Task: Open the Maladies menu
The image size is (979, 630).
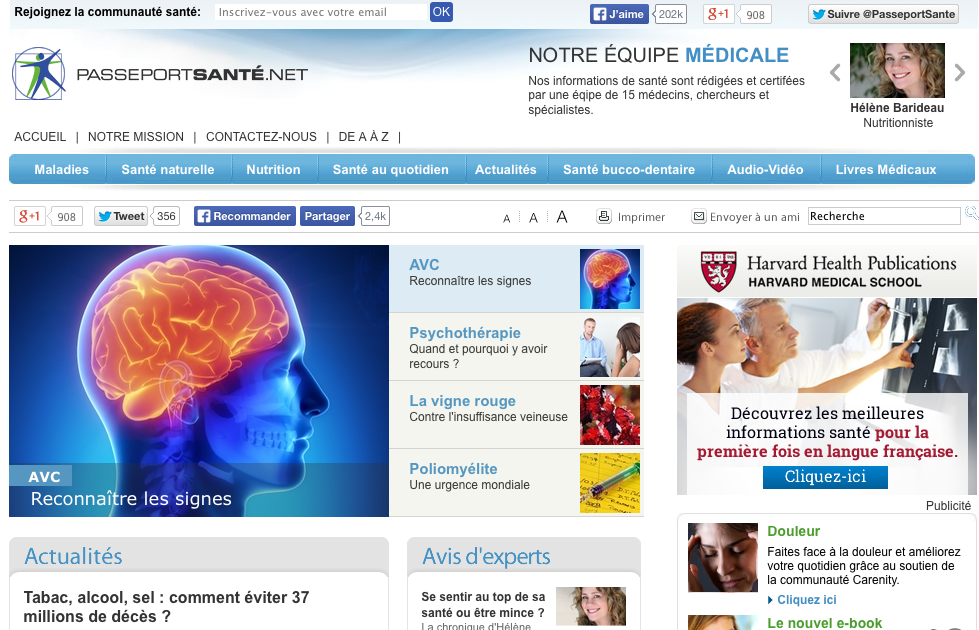Action: [61, 170]
